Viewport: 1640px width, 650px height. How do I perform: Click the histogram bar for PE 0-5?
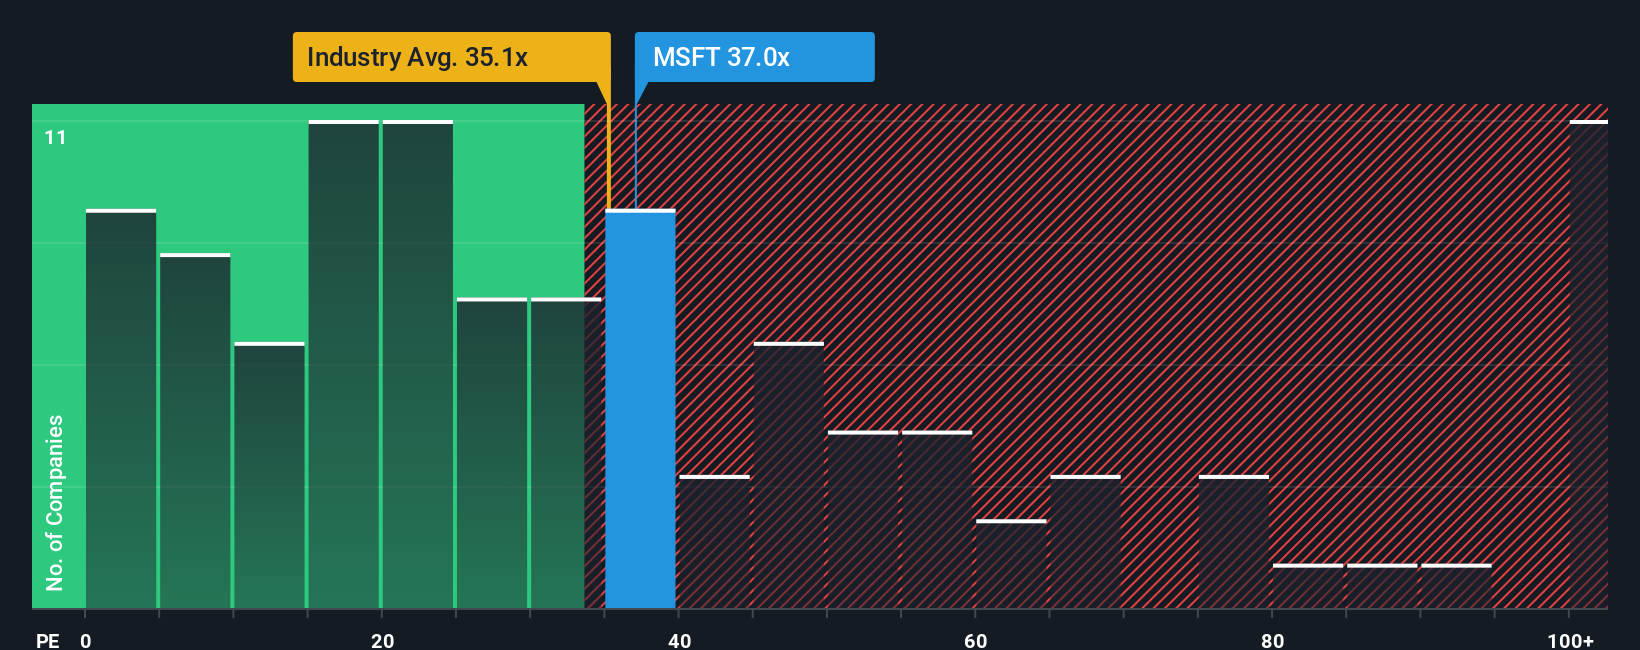121,409
